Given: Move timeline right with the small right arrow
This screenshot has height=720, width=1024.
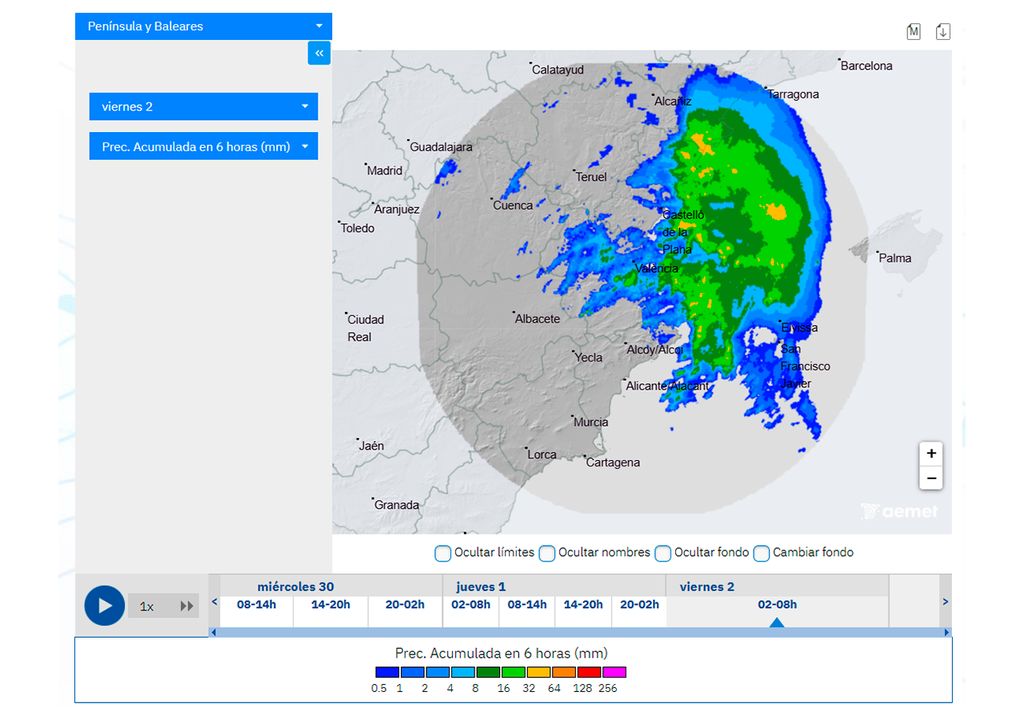Looking at the screenshot, I should (945, 602).
